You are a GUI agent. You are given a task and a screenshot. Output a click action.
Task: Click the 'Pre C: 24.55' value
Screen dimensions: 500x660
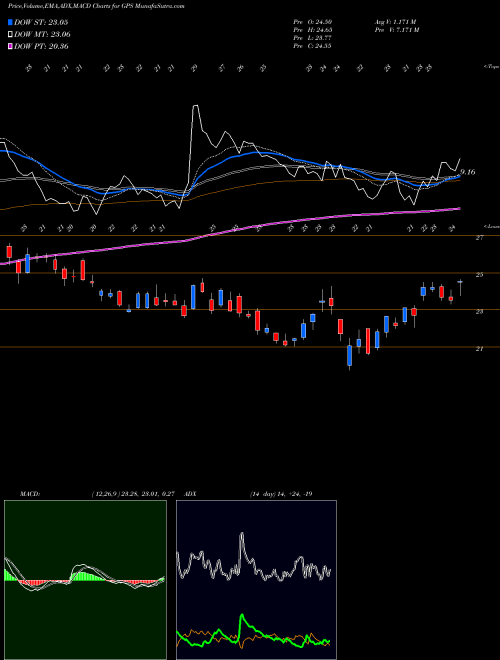(313, 46)
